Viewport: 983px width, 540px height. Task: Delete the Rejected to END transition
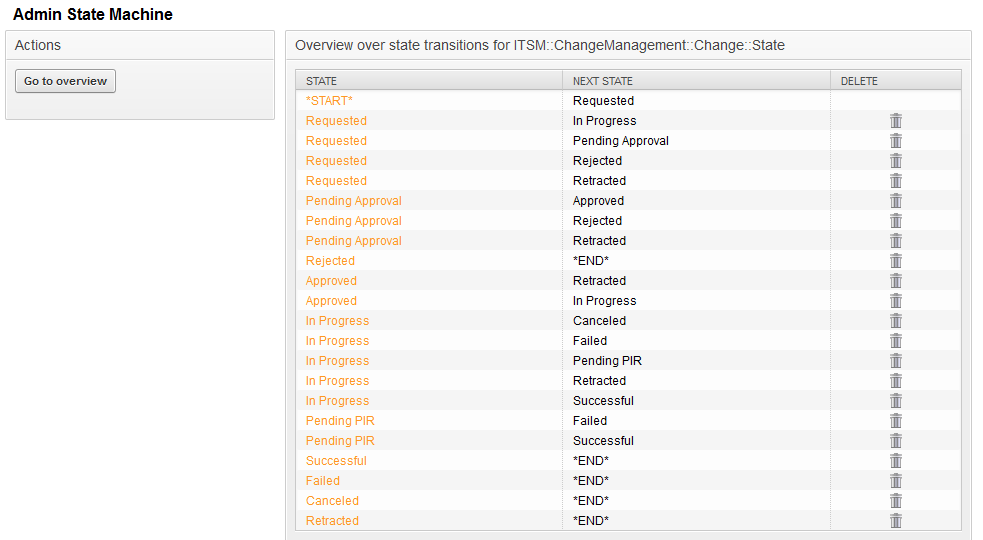coord(896,261)
